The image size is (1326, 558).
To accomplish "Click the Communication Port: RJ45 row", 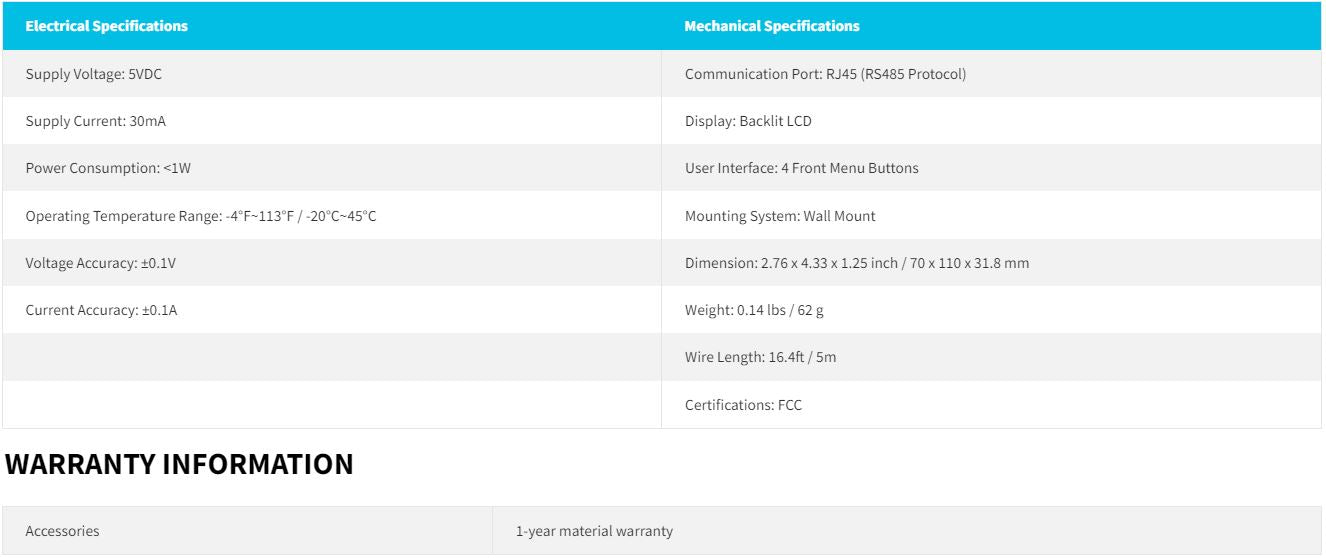I will coord(991,74).
